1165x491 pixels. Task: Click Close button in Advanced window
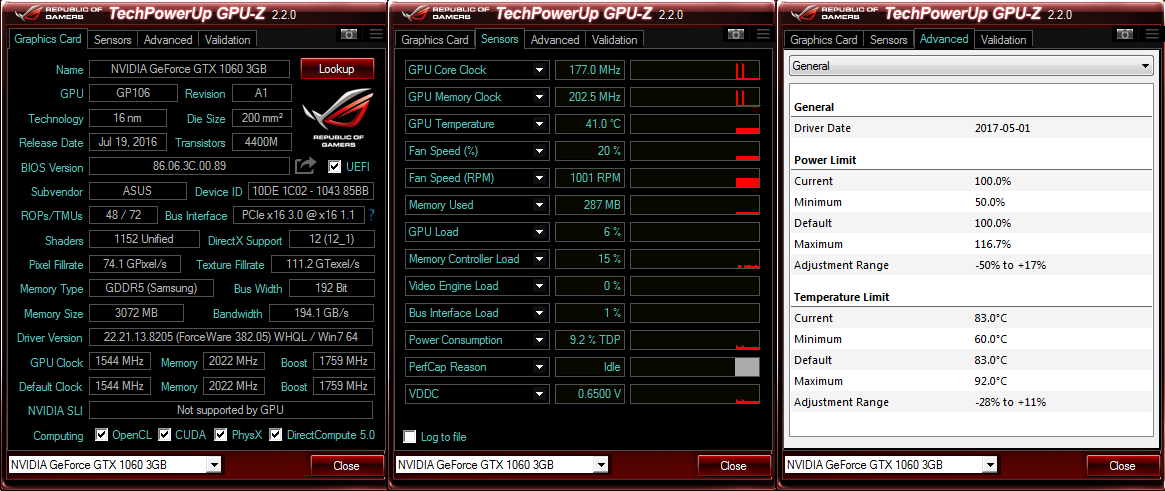click(x=1122, y=466)
